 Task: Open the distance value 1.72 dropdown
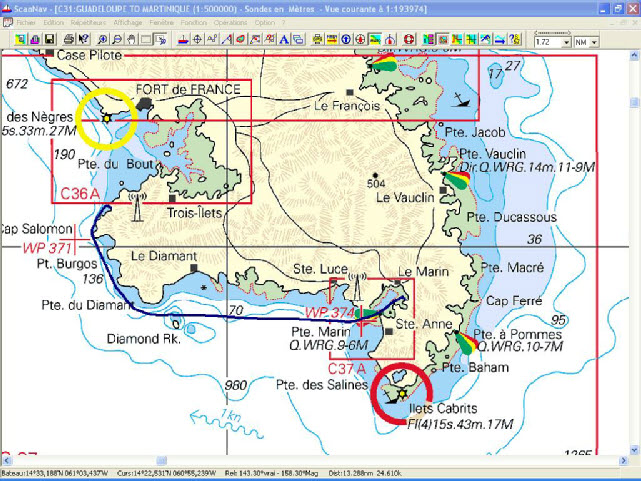tap(564, 42)
